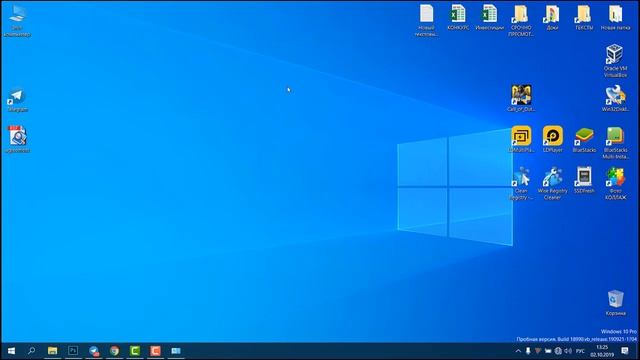The height and width of the screenshot is (360, 640).
Task: Open the Recycle Bin (Корзина)
Action: tap(615, 302)
